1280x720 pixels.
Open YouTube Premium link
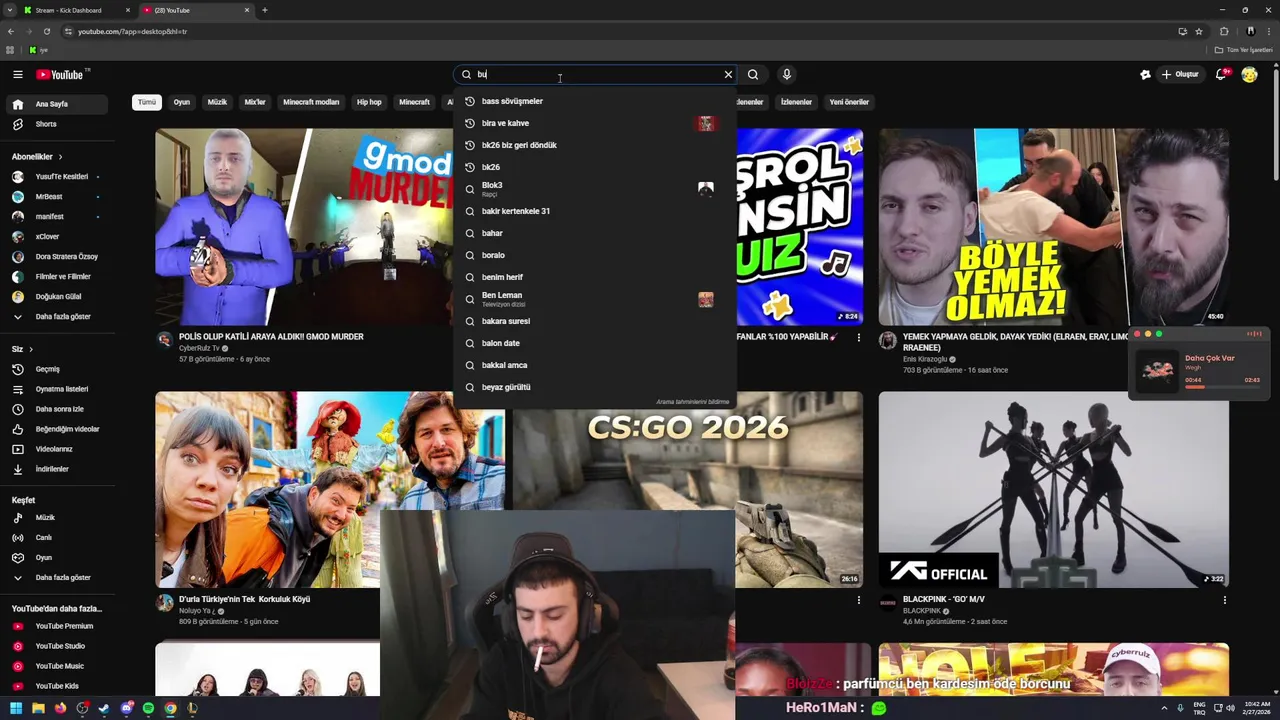tap(56, 626)
